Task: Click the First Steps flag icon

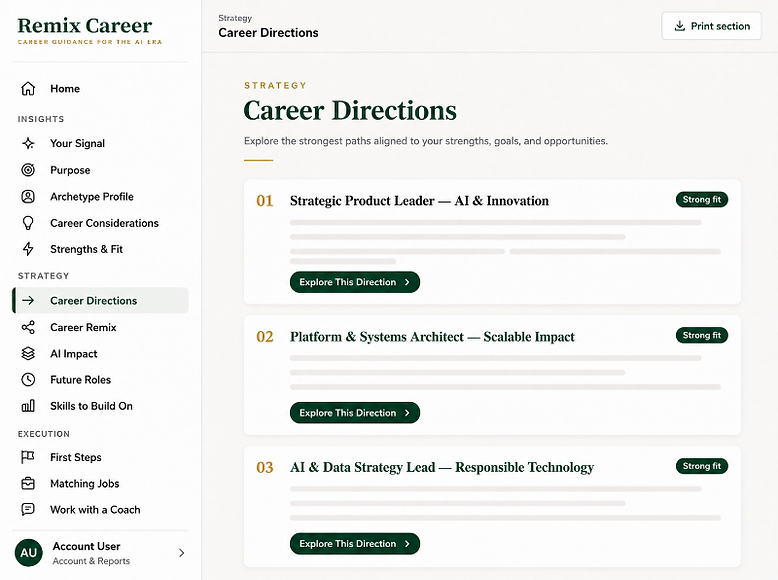Action: [x=28, y=457]
